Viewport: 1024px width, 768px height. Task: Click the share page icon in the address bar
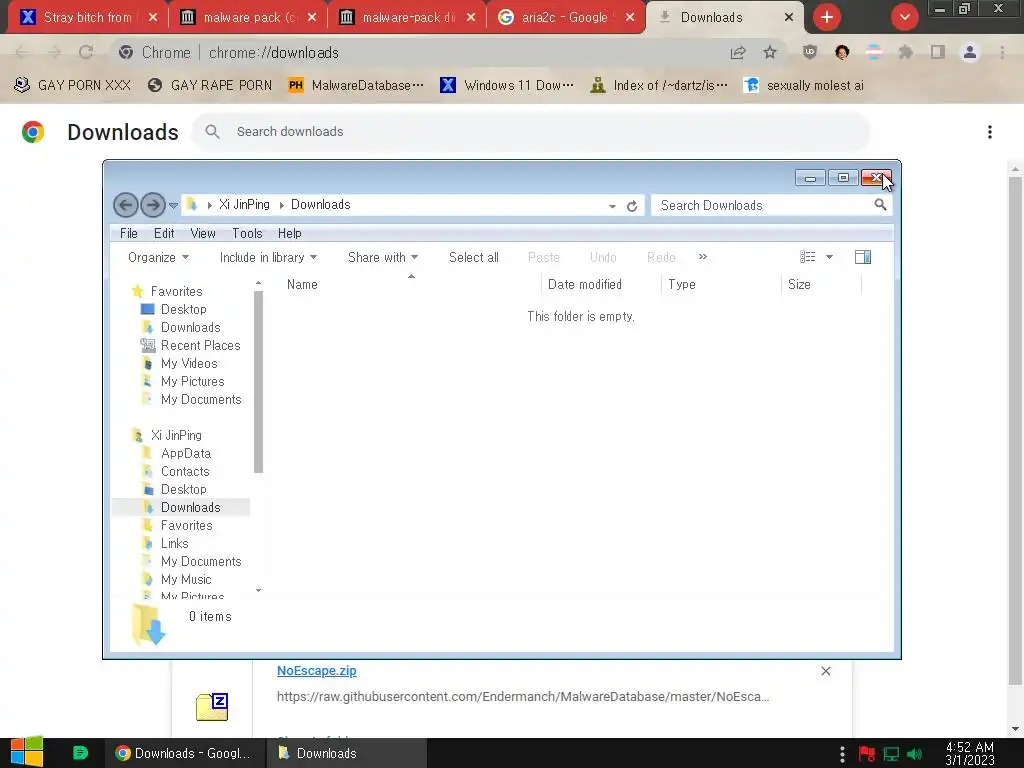pos(738,52)
